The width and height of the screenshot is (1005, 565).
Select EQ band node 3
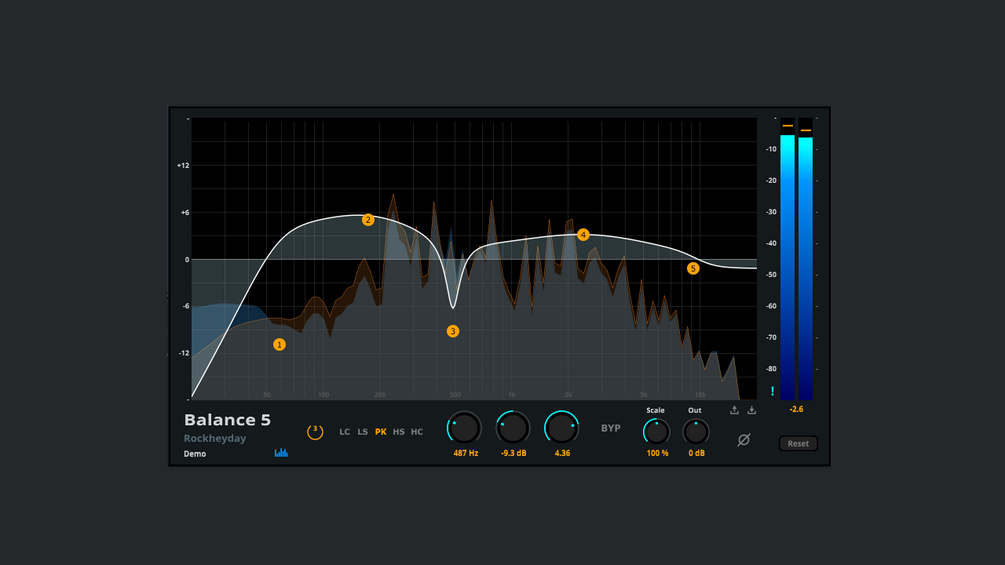pos(453,331)
